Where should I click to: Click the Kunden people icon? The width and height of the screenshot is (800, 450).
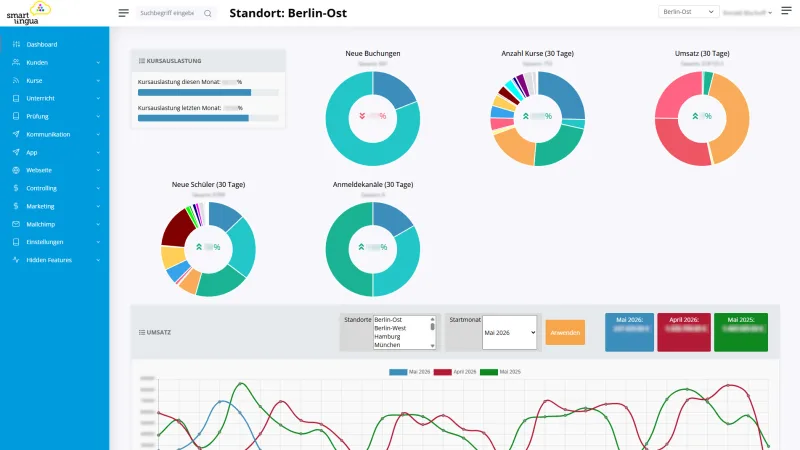(x=16, y=62)
